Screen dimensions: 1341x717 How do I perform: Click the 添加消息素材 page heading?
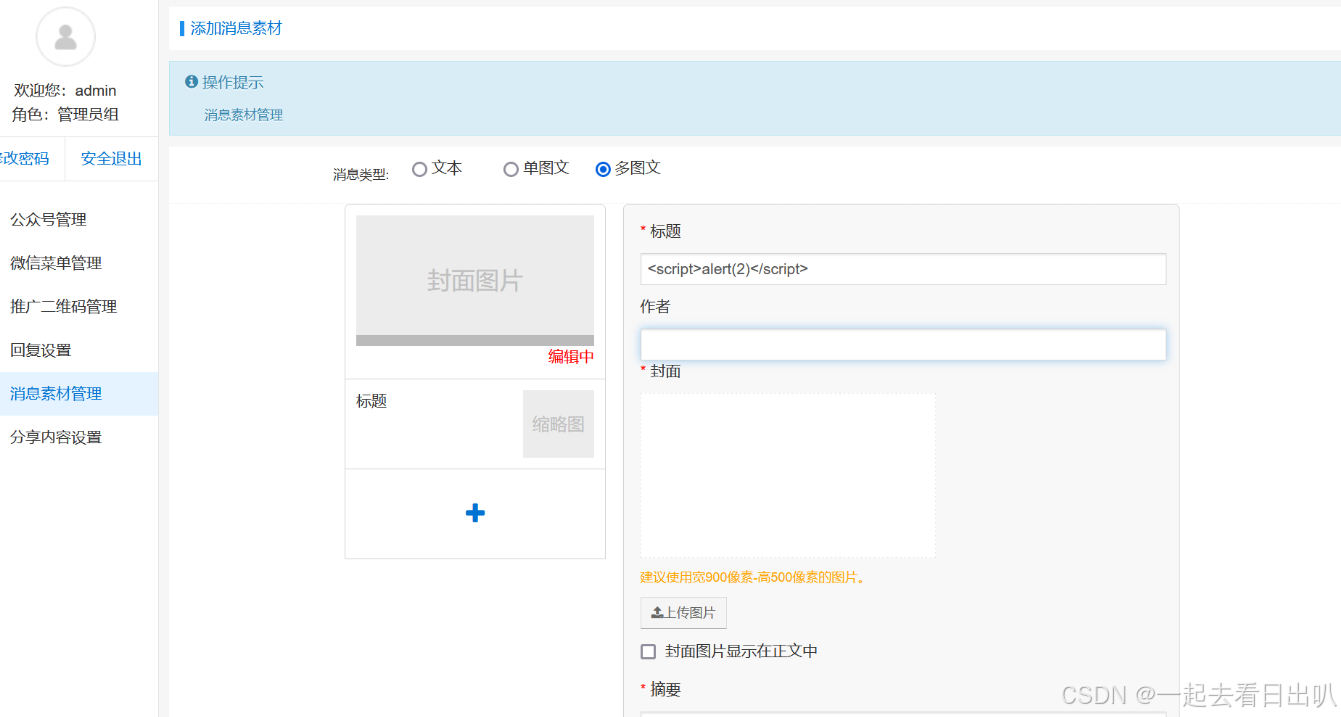click(x=236, y=28)
